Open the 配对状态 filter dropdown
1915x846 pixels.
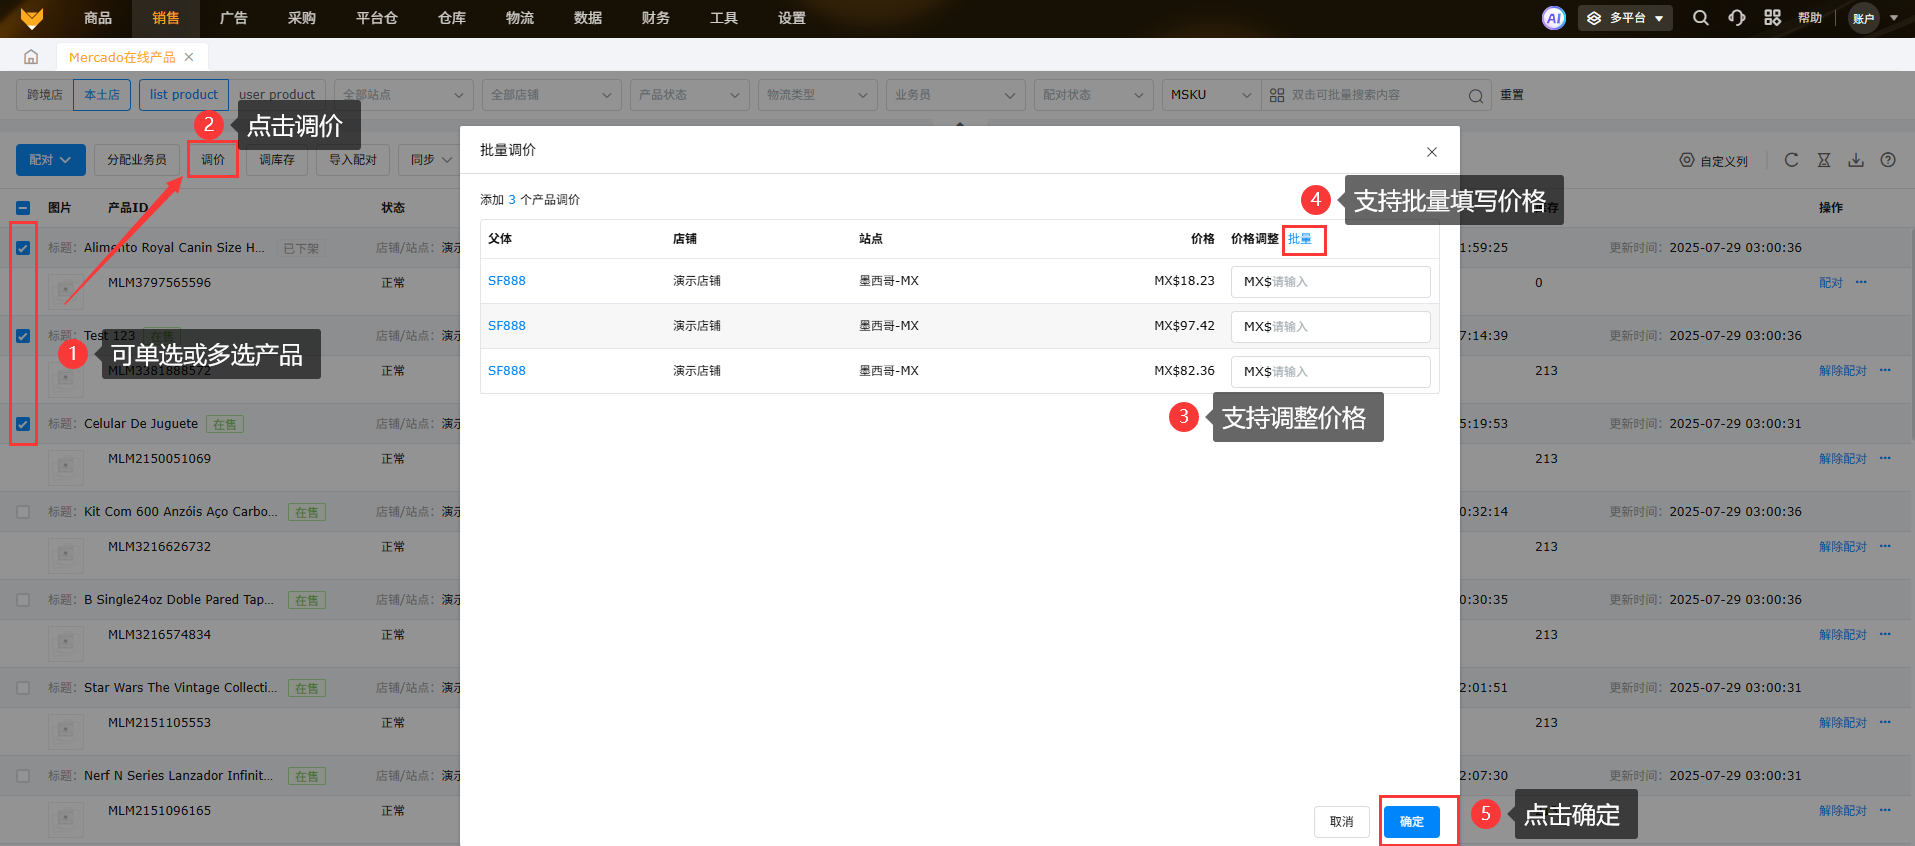click(x=1094, y=95)
